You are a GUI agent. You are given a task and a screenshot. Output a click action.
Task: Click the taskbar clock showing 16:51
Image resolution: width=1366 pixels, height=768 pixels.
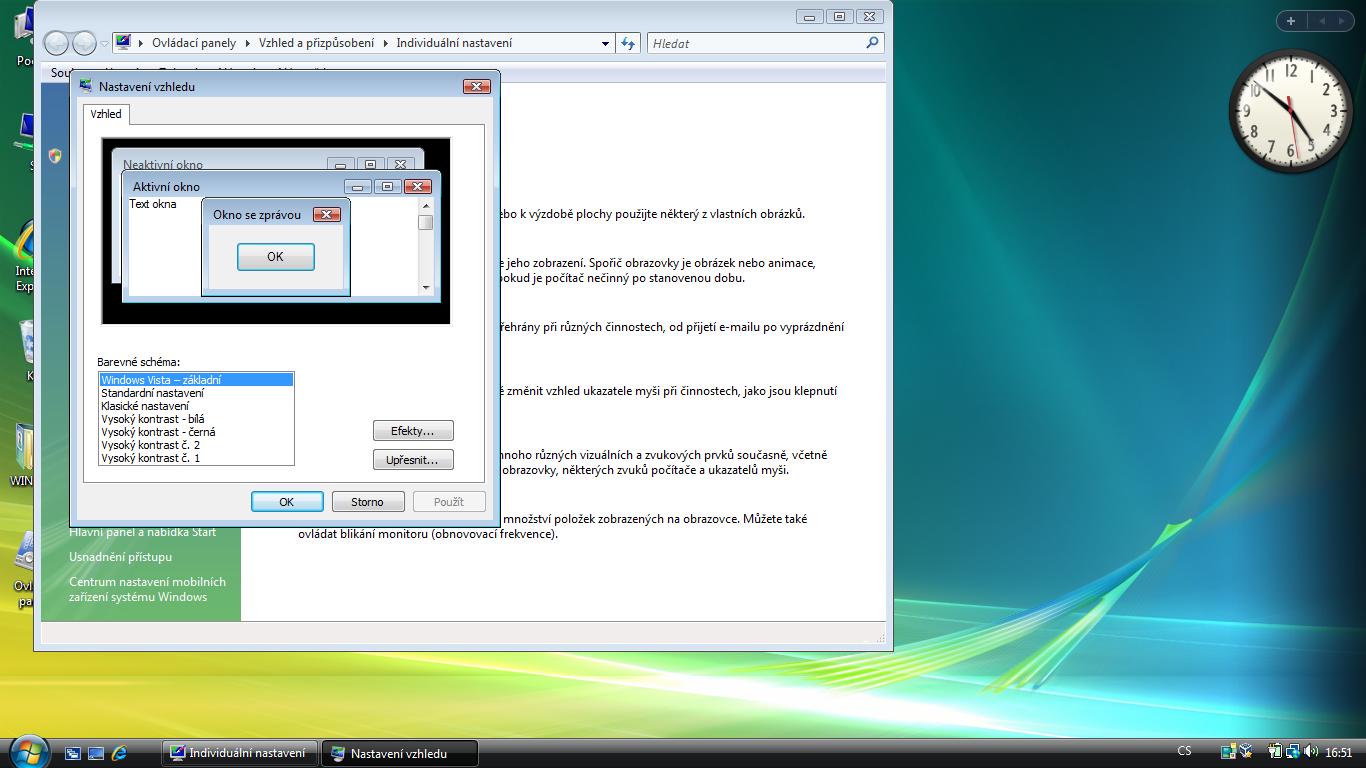[1339, 752]
